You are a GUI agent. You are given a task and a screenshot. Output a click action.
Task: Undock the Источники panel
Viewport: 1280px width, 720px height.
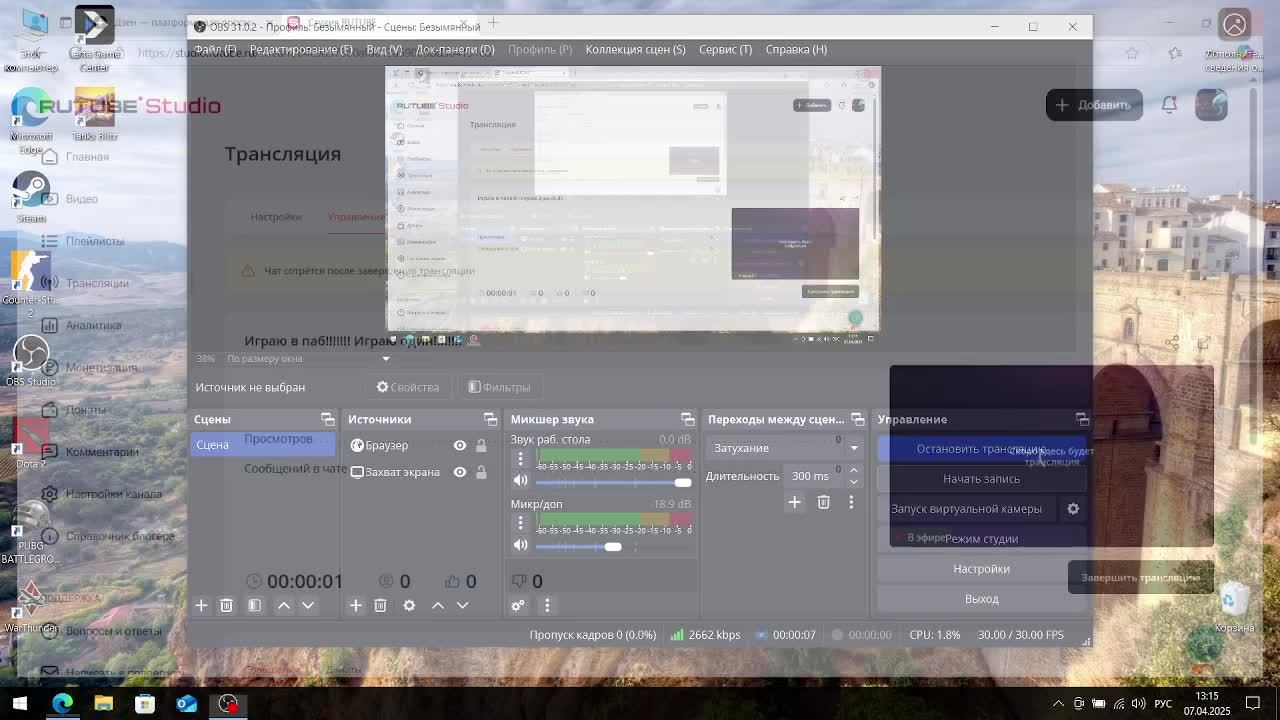click(x=490, y=419)
